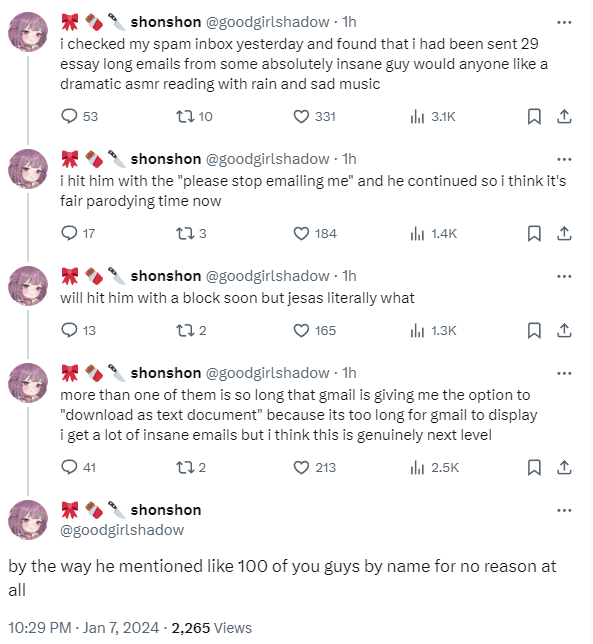Image resolution: width=593 pixels, height=644 pixels.
Task: Open more options on the final tweet
Action: [564, 511]
